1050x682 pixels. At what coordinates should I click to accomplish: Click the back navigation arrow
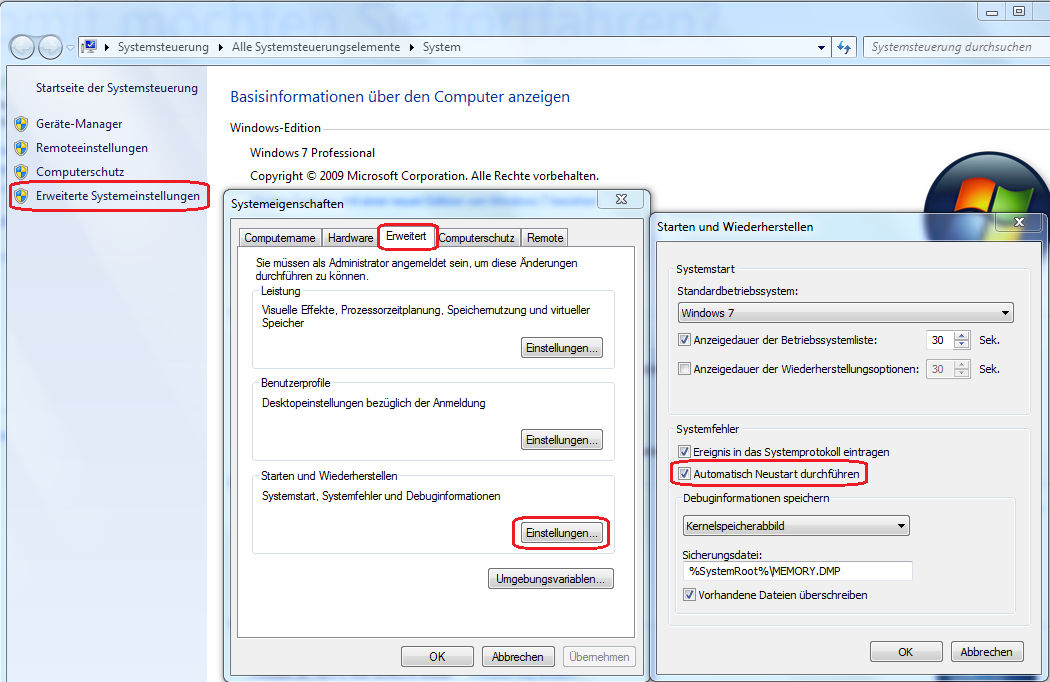22,48
